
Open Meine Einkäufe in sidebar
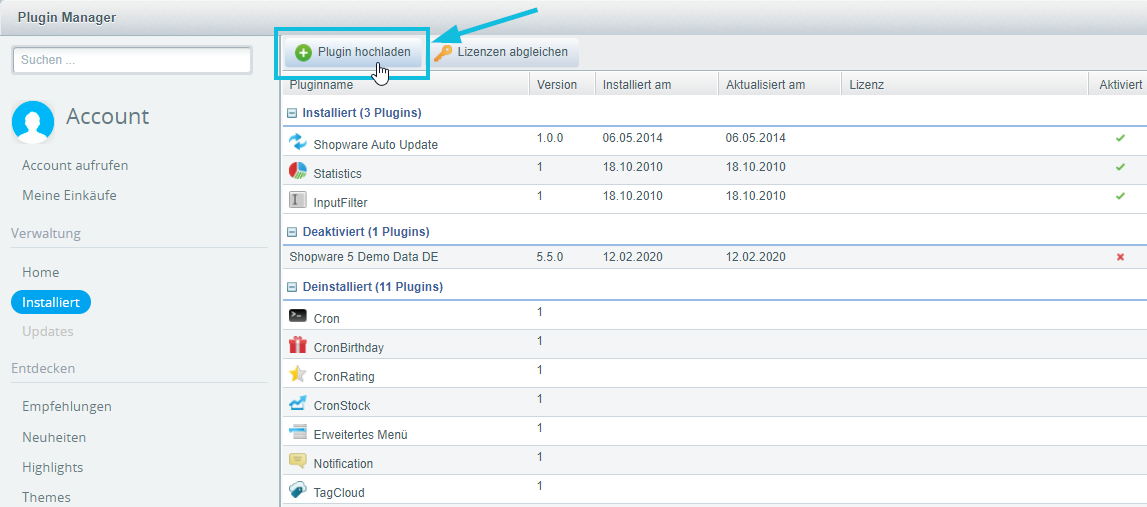click(69, 195)
